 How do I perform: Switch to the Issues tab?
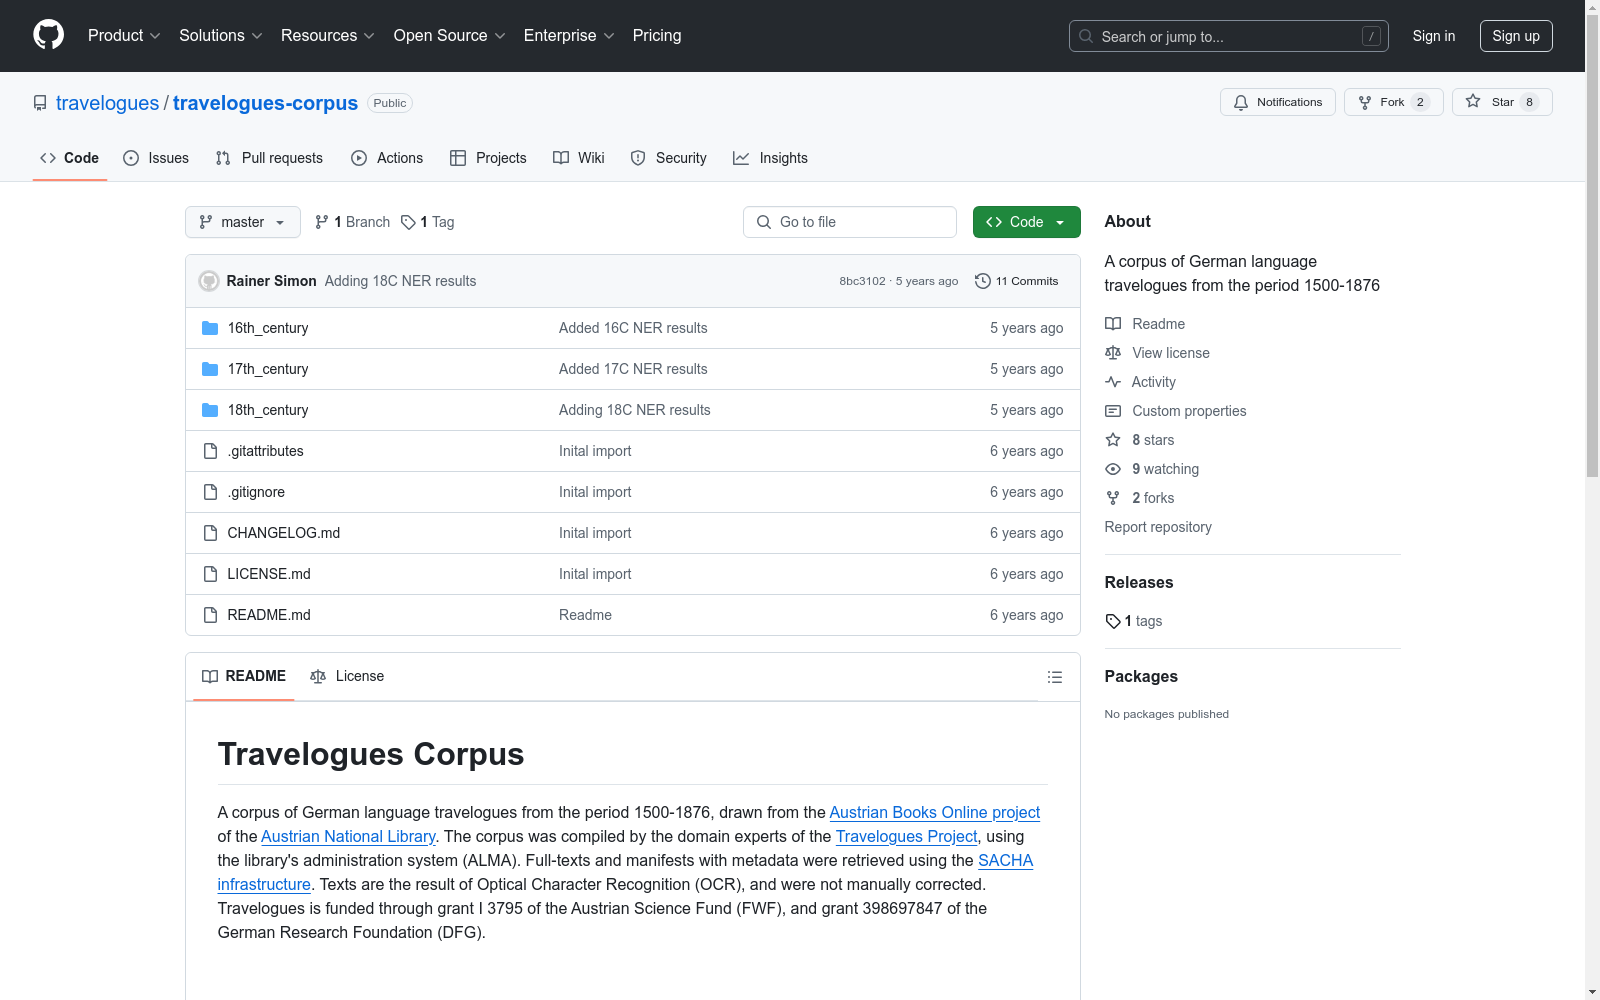point(156,158)
